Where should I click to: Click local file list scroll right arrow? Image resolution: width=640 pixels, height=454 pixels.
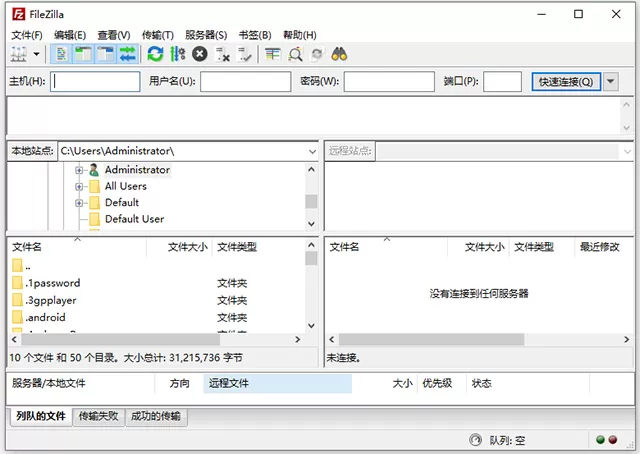click(x=298, y=339)
